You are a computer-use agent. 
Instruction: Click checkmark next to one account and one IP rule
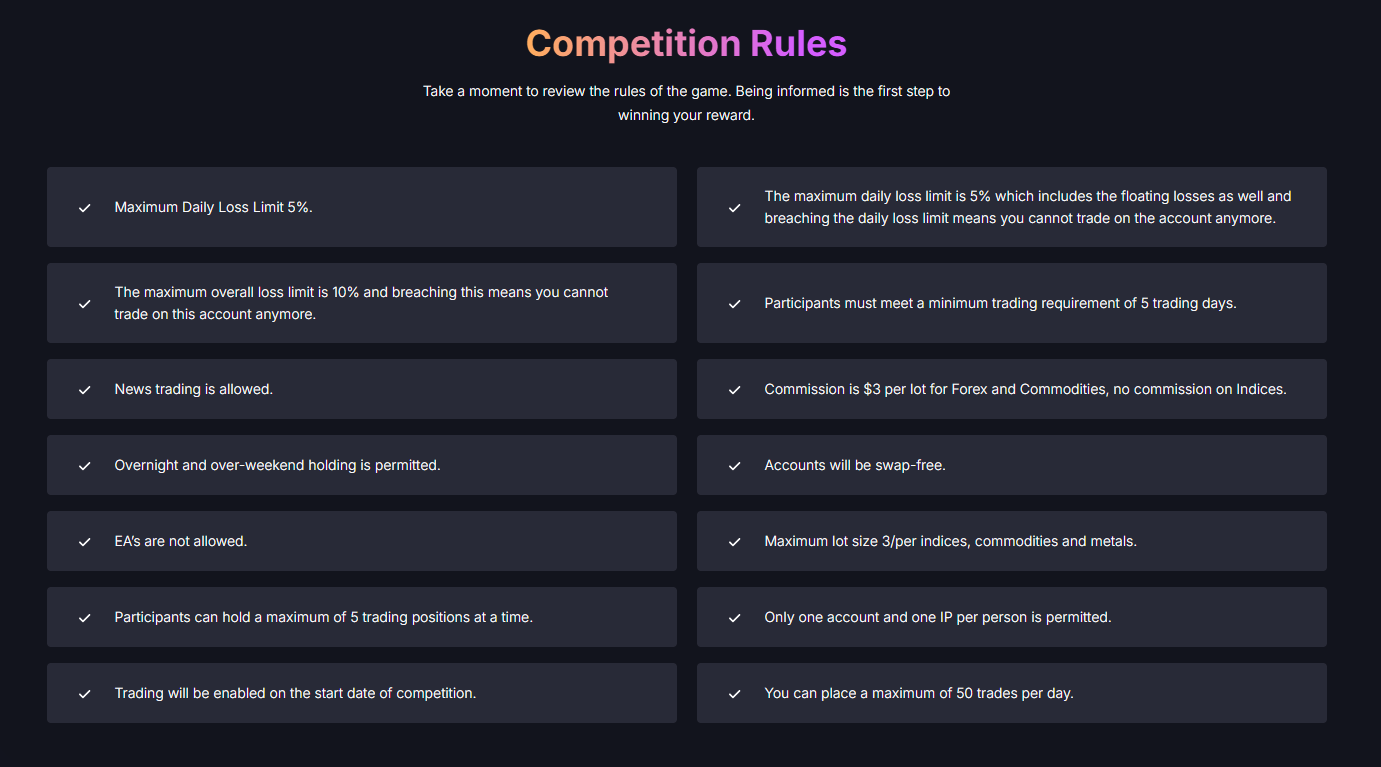735,618
